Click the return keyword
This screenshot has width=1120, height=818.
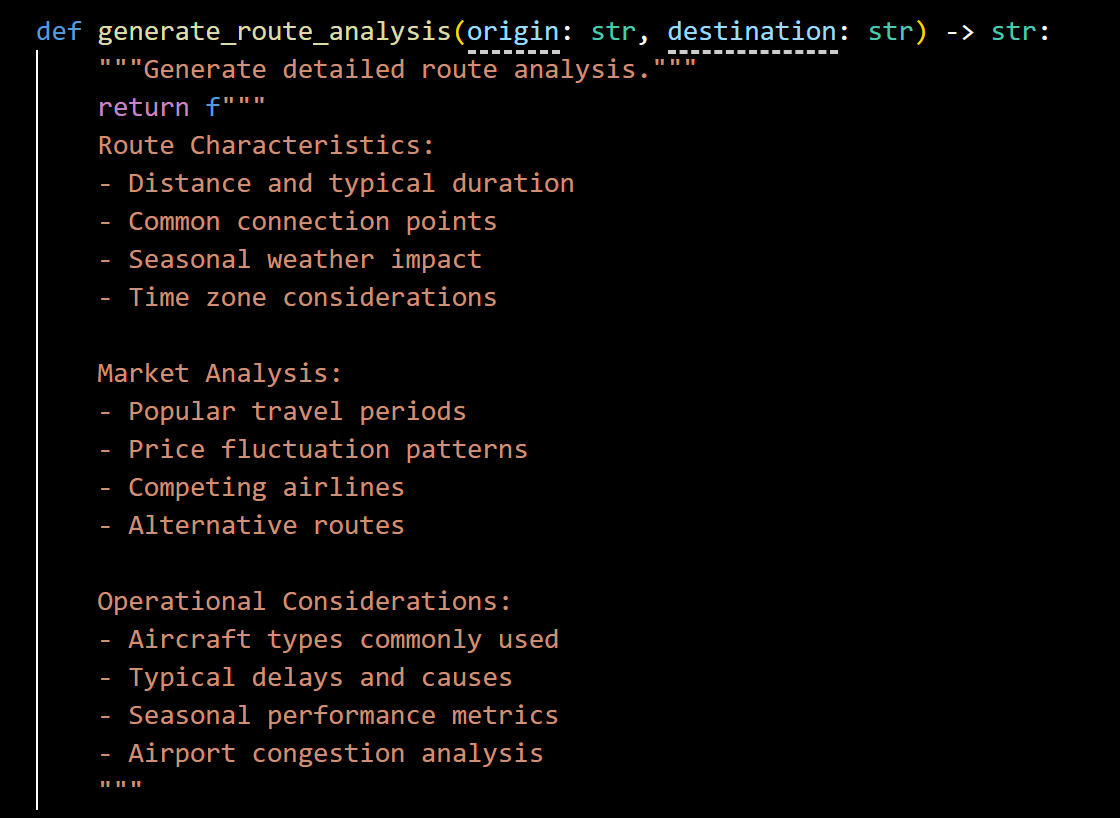pyautogui.click(x=144, y=107)
